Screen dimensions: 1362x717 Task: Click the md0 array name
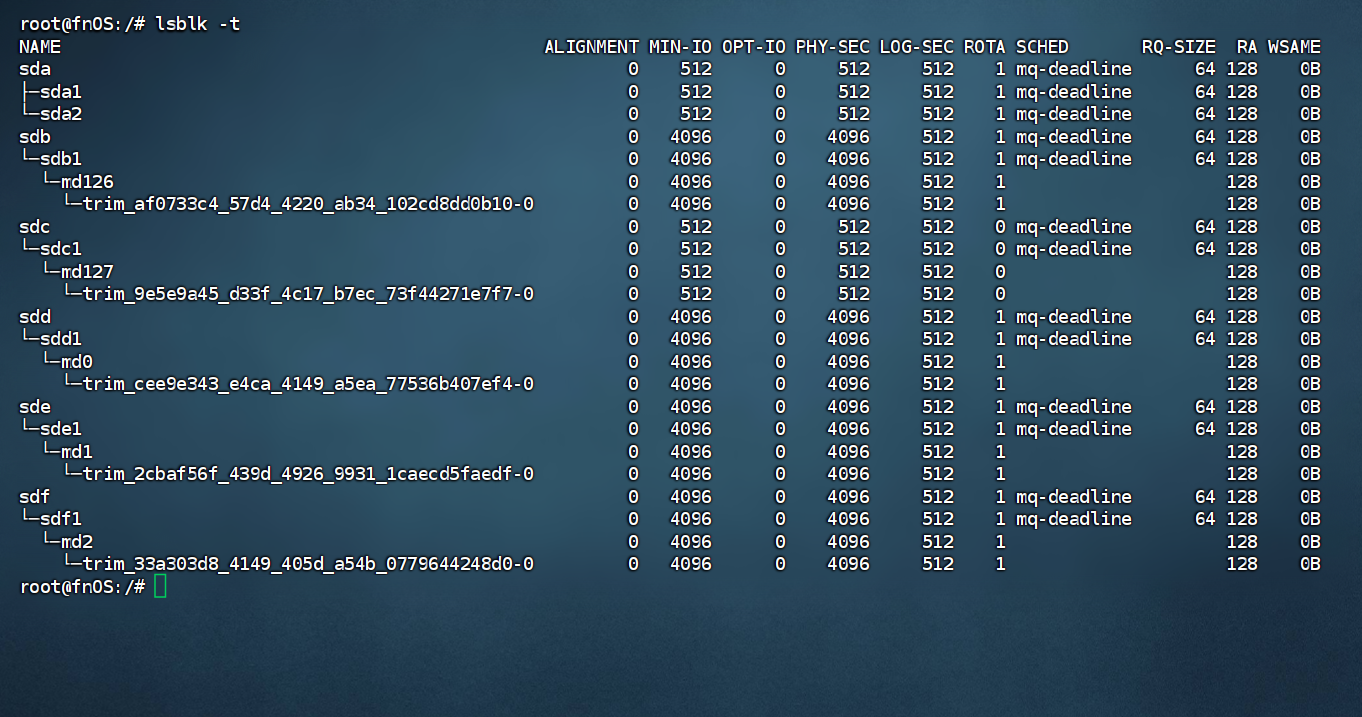pos(77,362)
